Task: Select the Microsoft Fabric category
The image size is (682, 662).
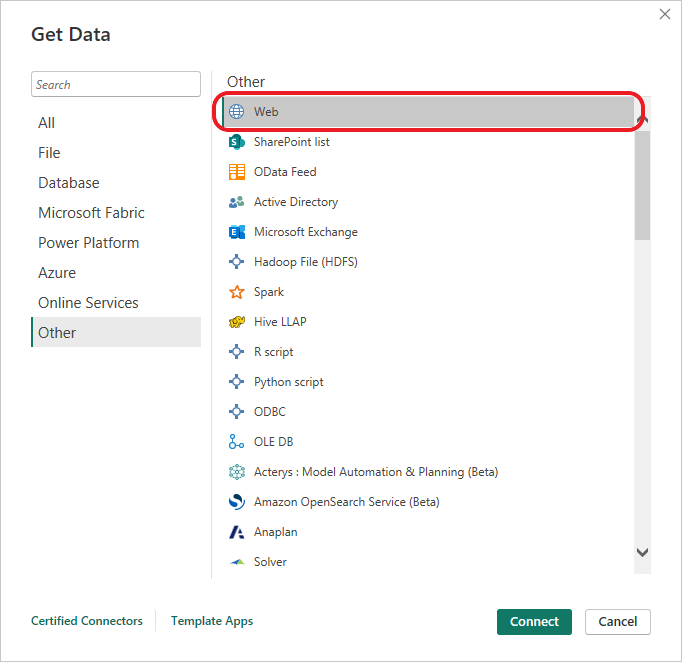Action: [91, 213]
